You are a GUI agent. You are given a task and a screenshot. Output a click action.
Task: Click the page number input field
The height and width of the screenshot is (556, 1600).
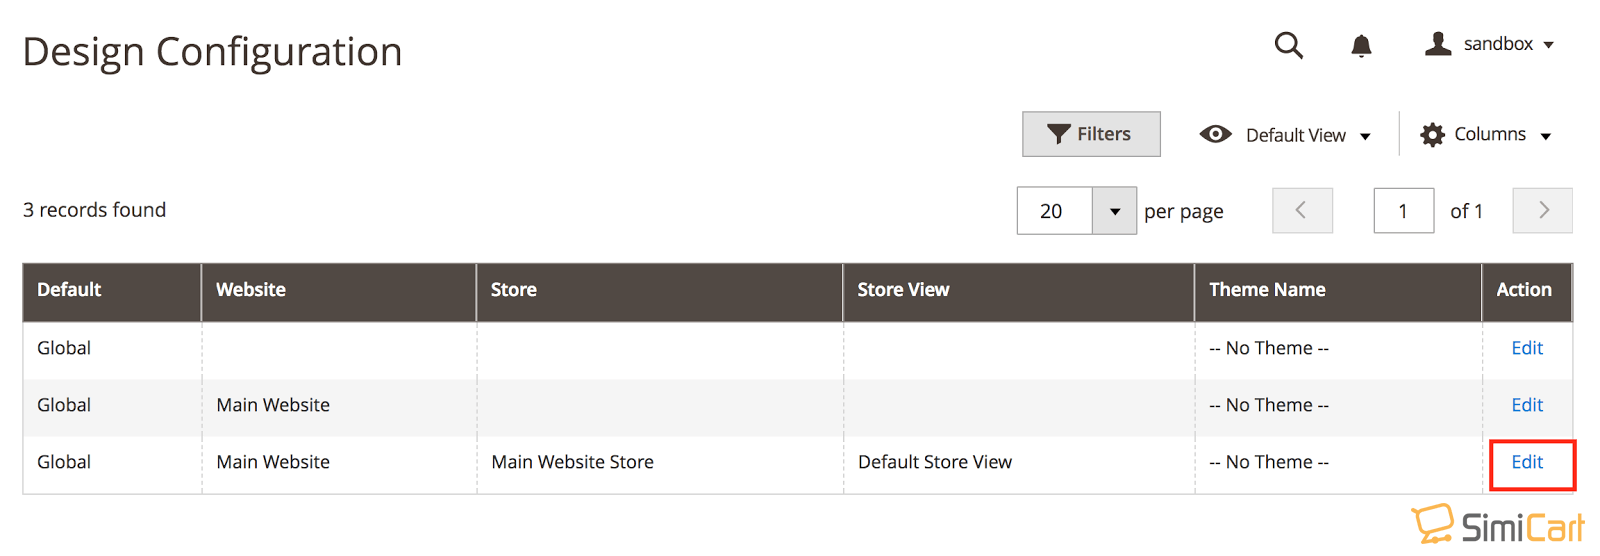1403,211
